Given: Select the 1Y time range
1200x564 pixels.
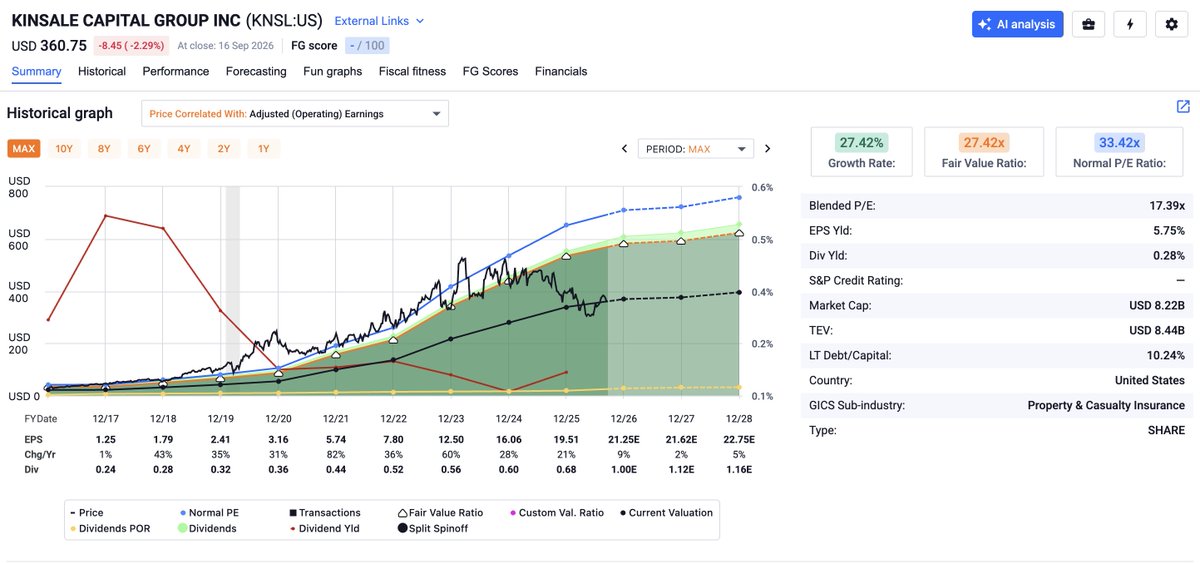Looking at the screenshot, I should pyautogui.click(x=264, y=149).
